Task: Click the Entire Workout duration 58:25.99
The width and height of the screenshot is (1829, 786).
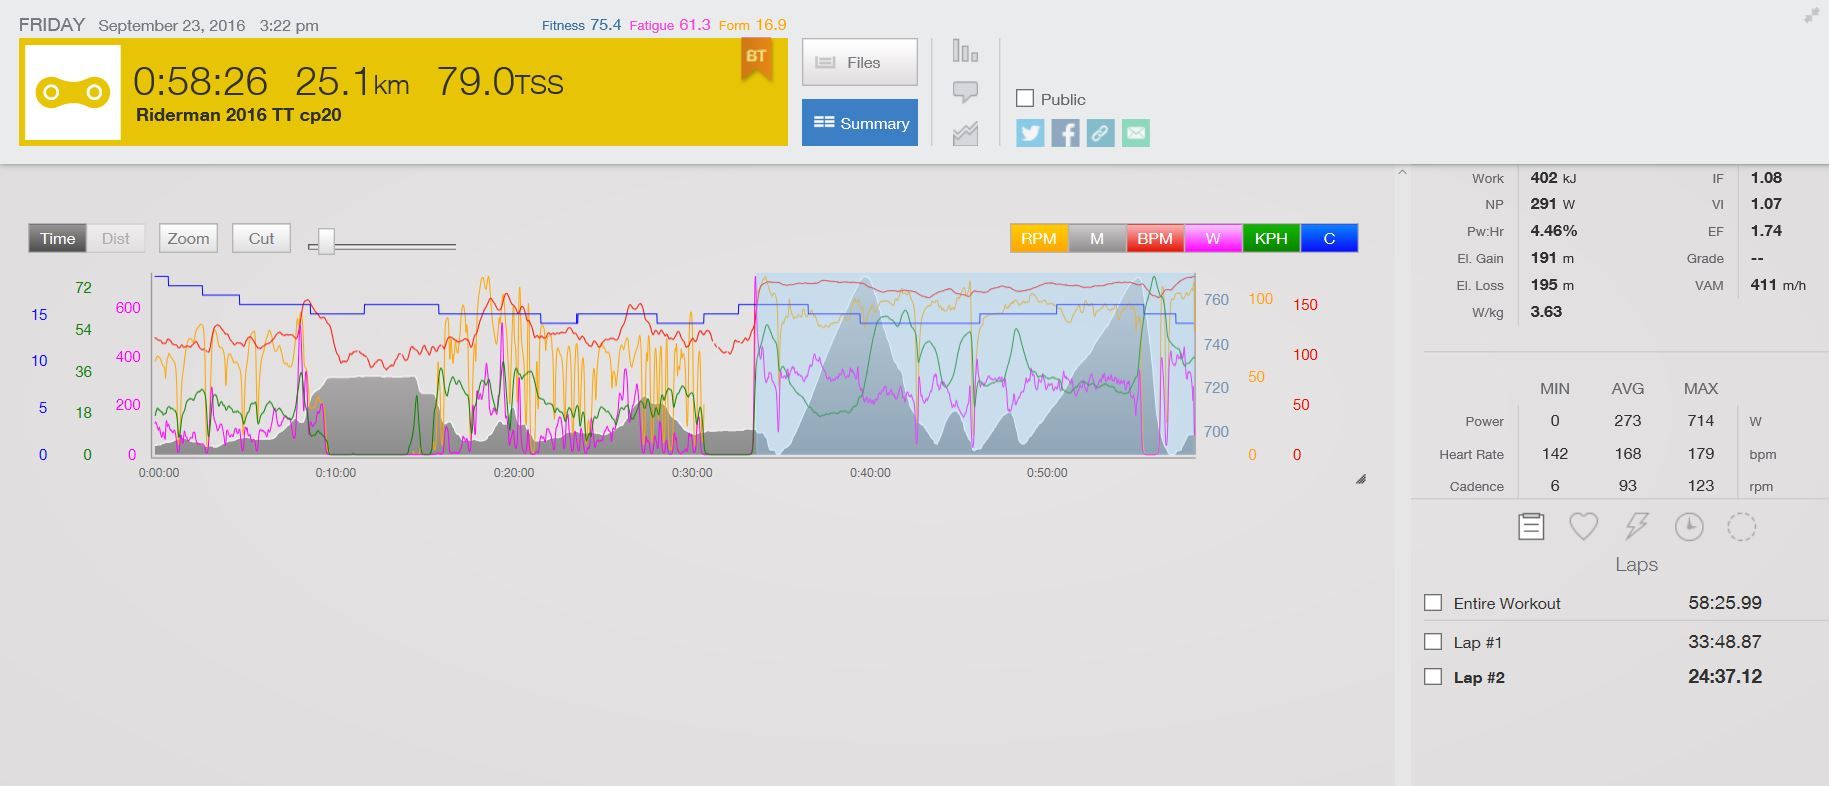Action: click(x=1725, y=603)
